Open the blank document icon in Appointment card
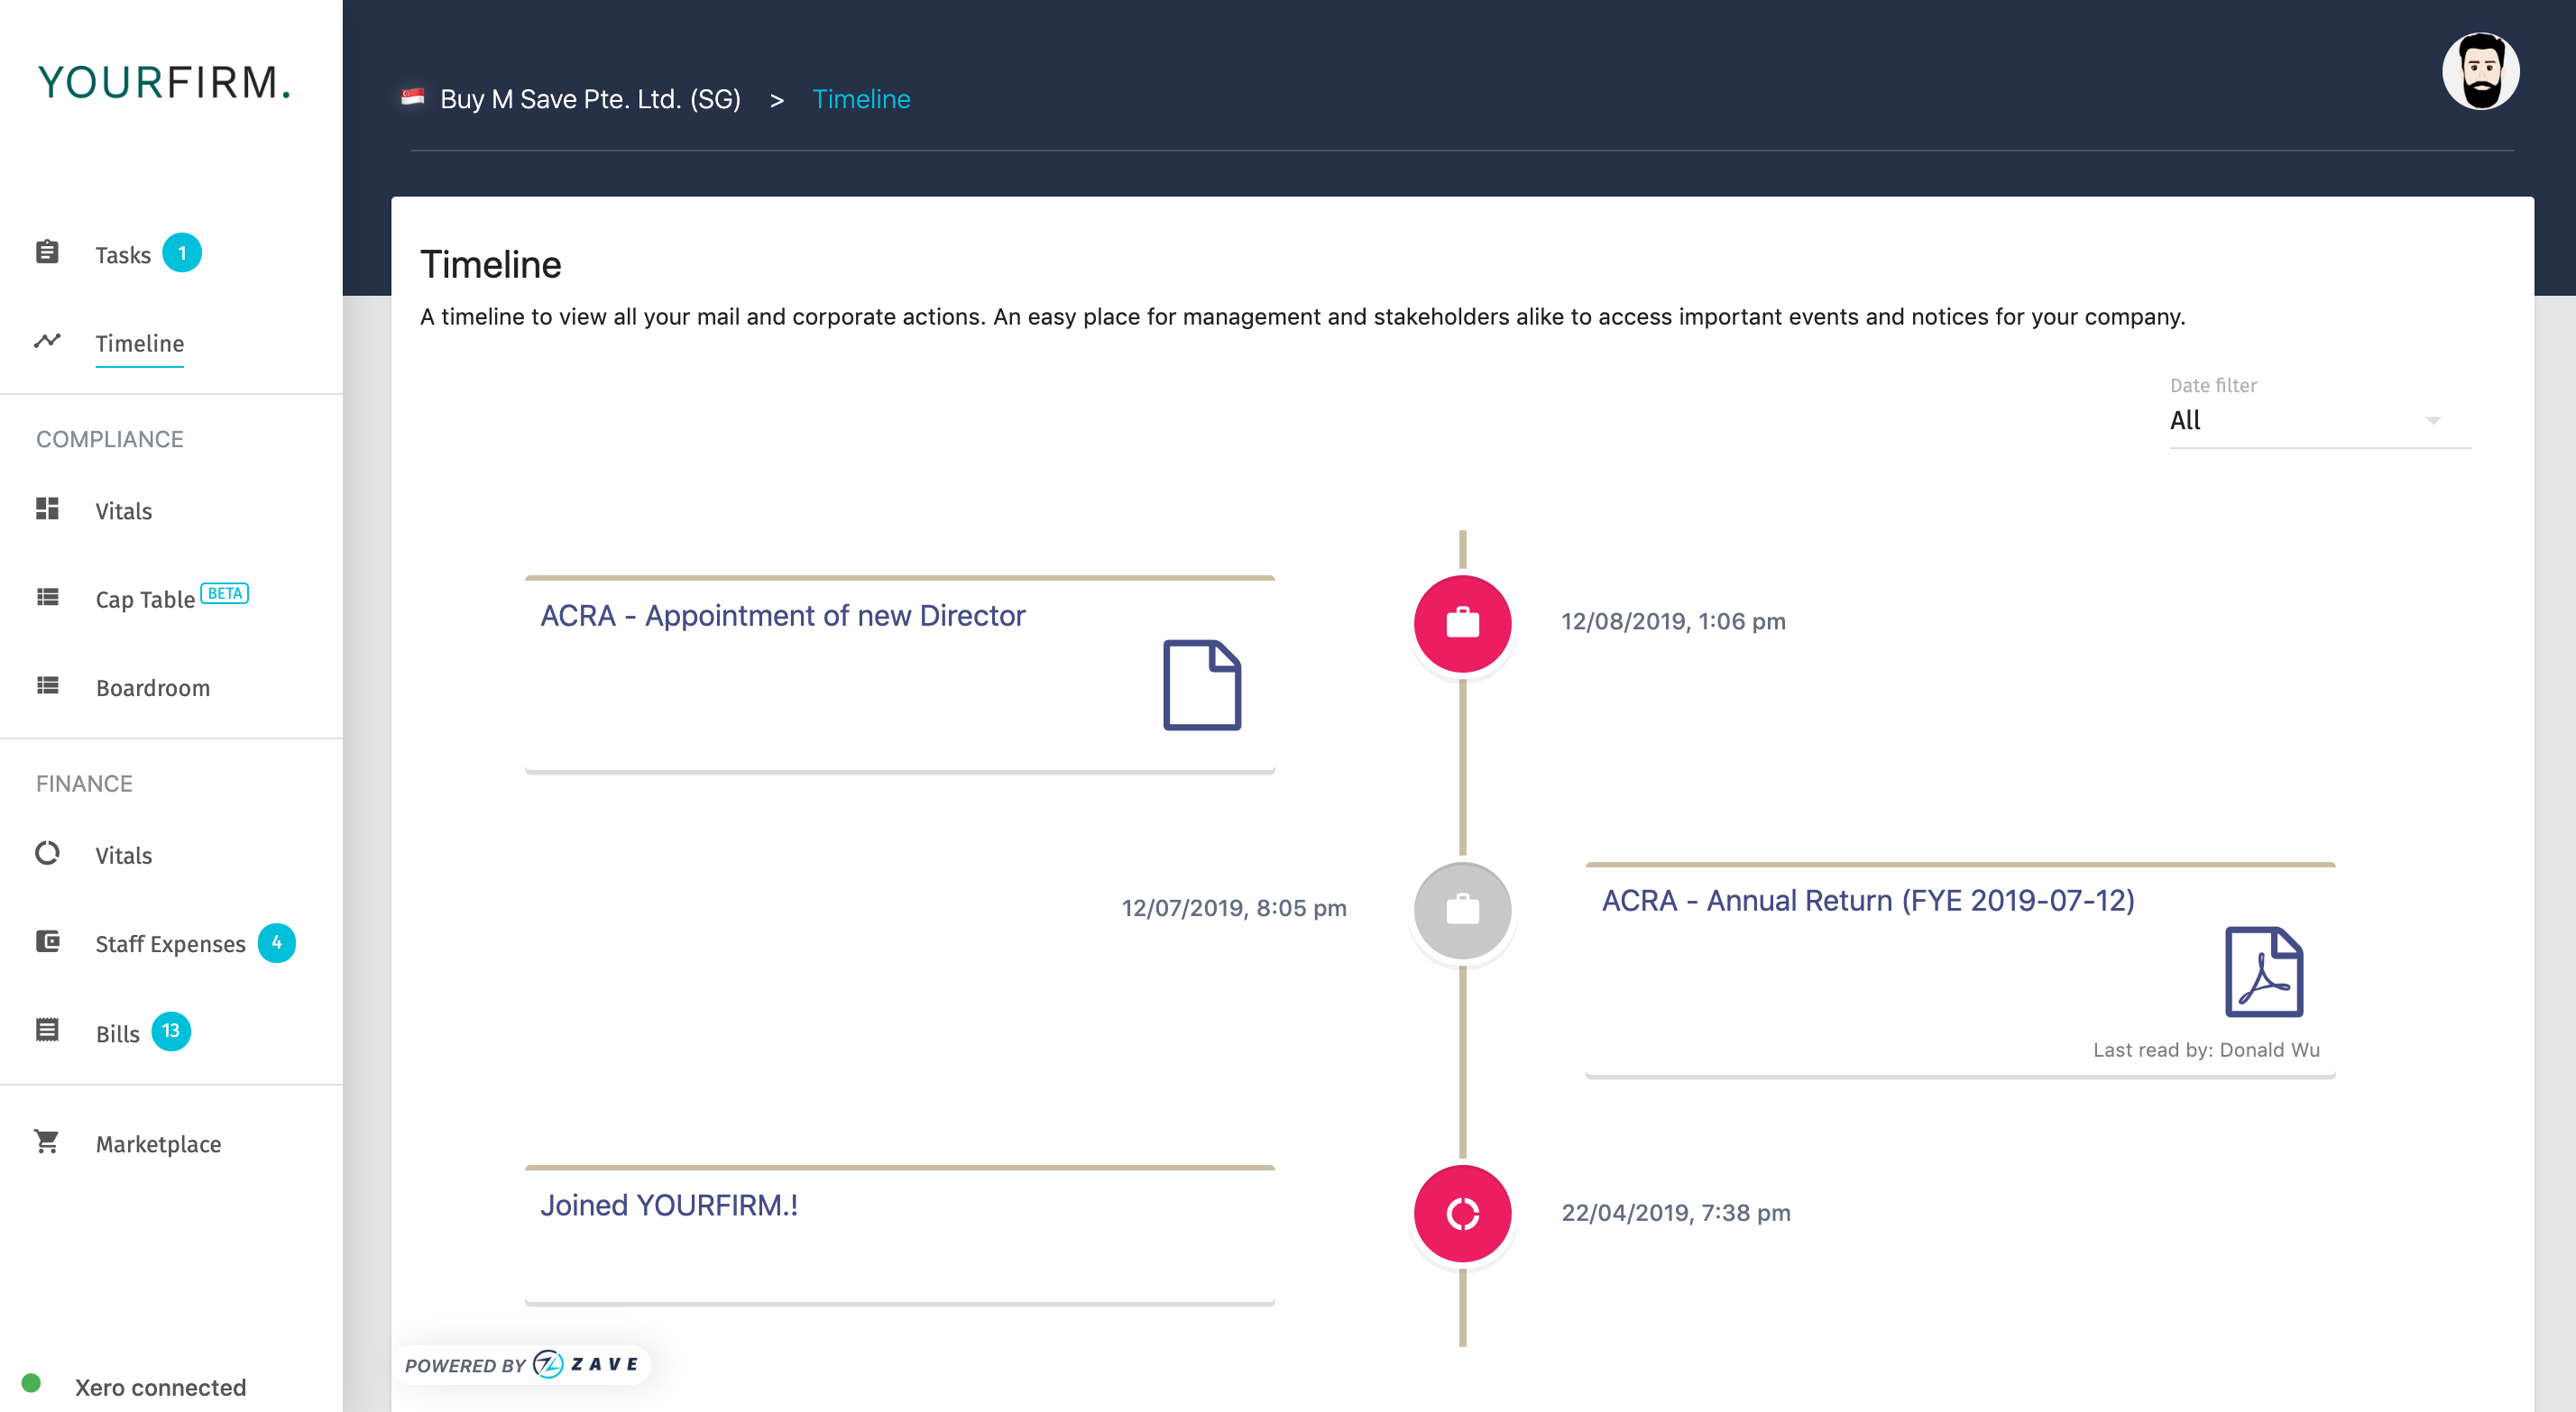 click(x=1202, y=685)
